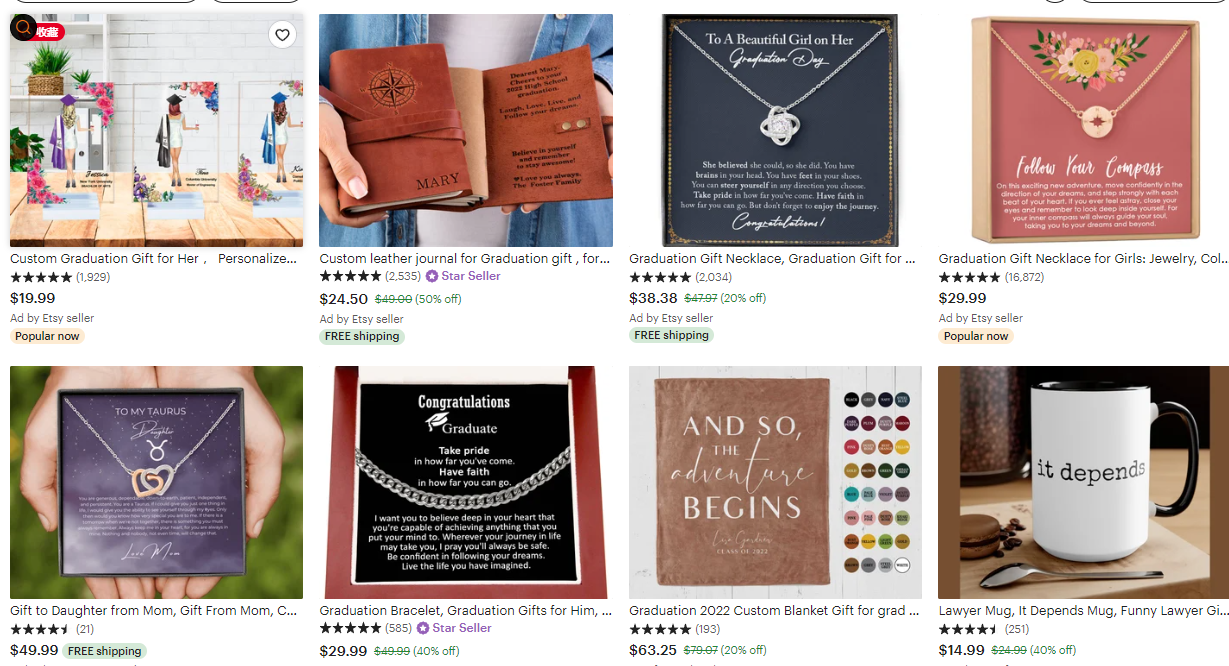Open the Lawyer Mug, It Depends Mug title
This screenshot has width=1229, height=666.
coord(1083,610)
